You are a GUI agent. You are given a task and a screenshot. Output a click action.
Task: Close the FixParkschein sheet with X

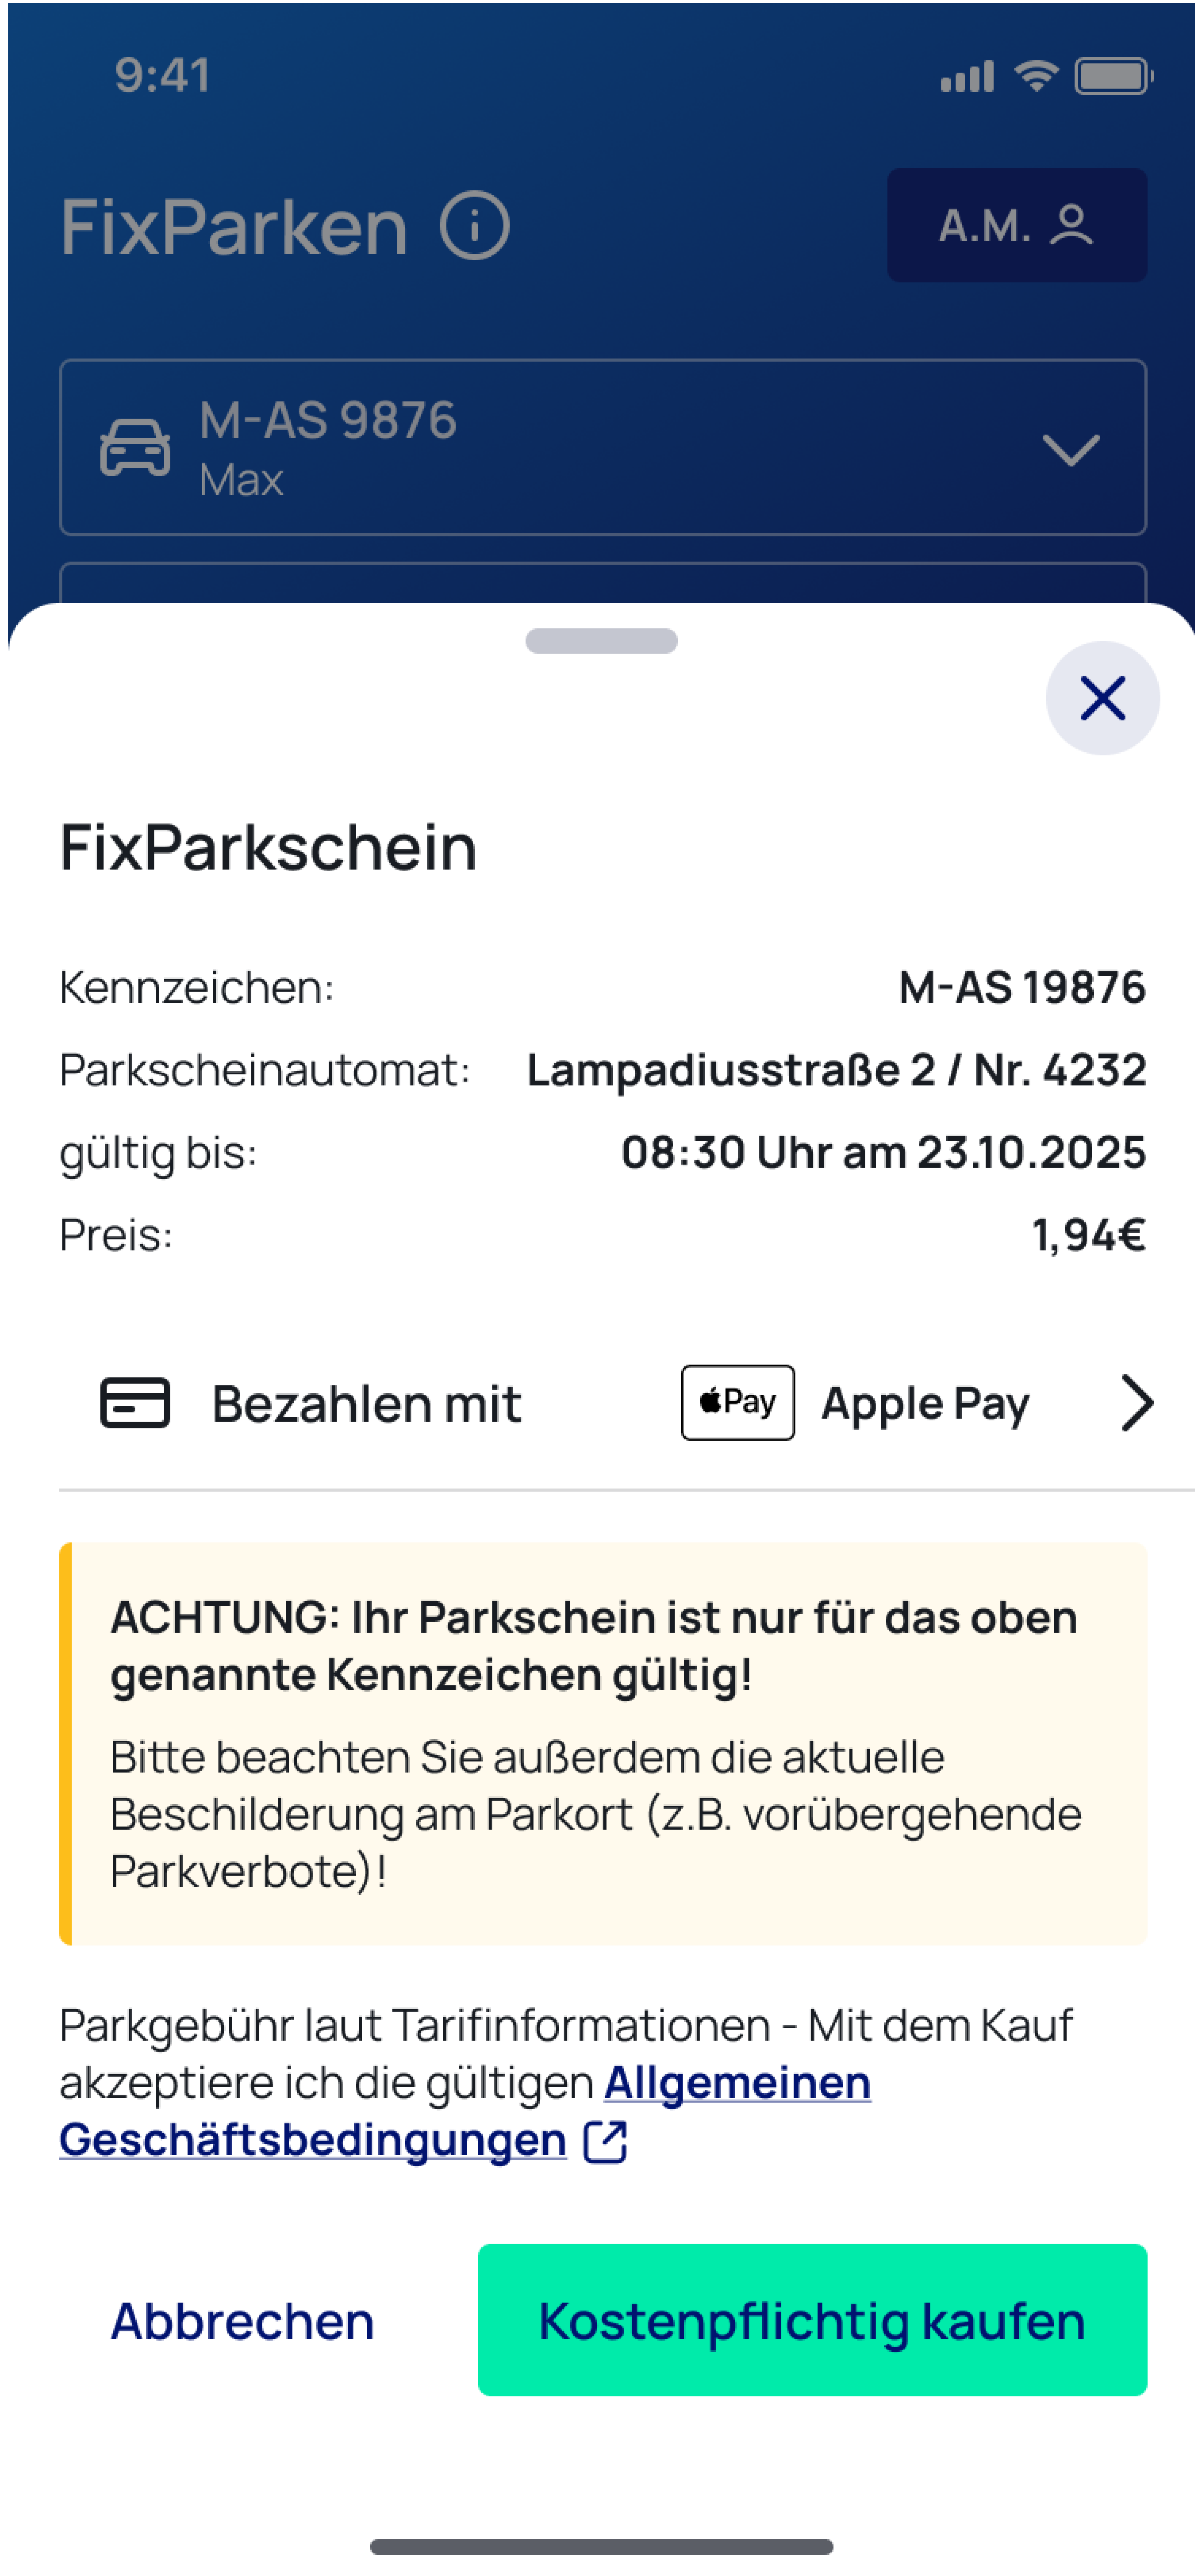pos(1102,698)
